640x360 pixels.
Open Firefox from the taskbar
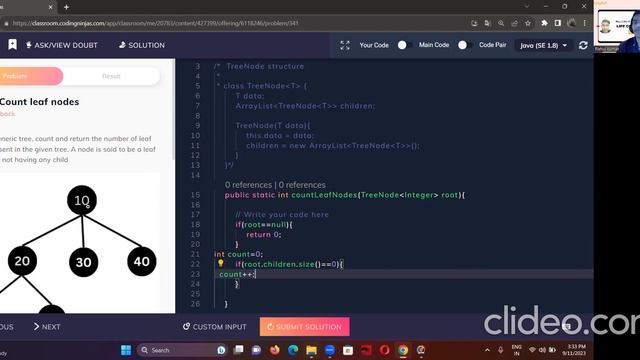click(275, 350)
